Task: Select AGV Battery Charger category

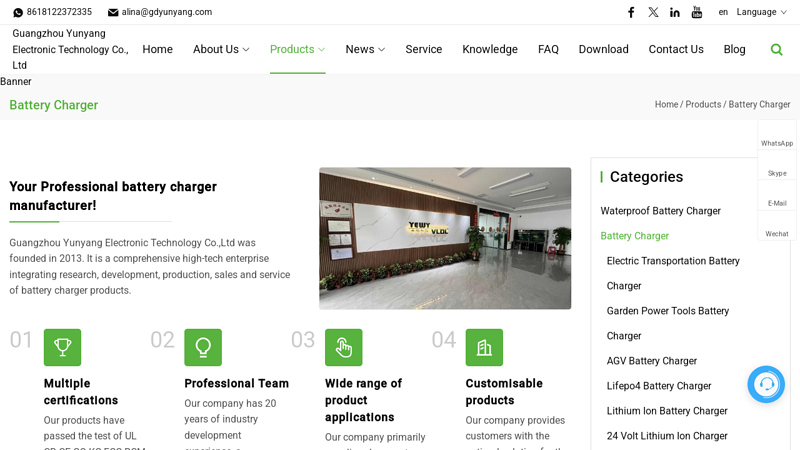Action: tap(652, 361)
